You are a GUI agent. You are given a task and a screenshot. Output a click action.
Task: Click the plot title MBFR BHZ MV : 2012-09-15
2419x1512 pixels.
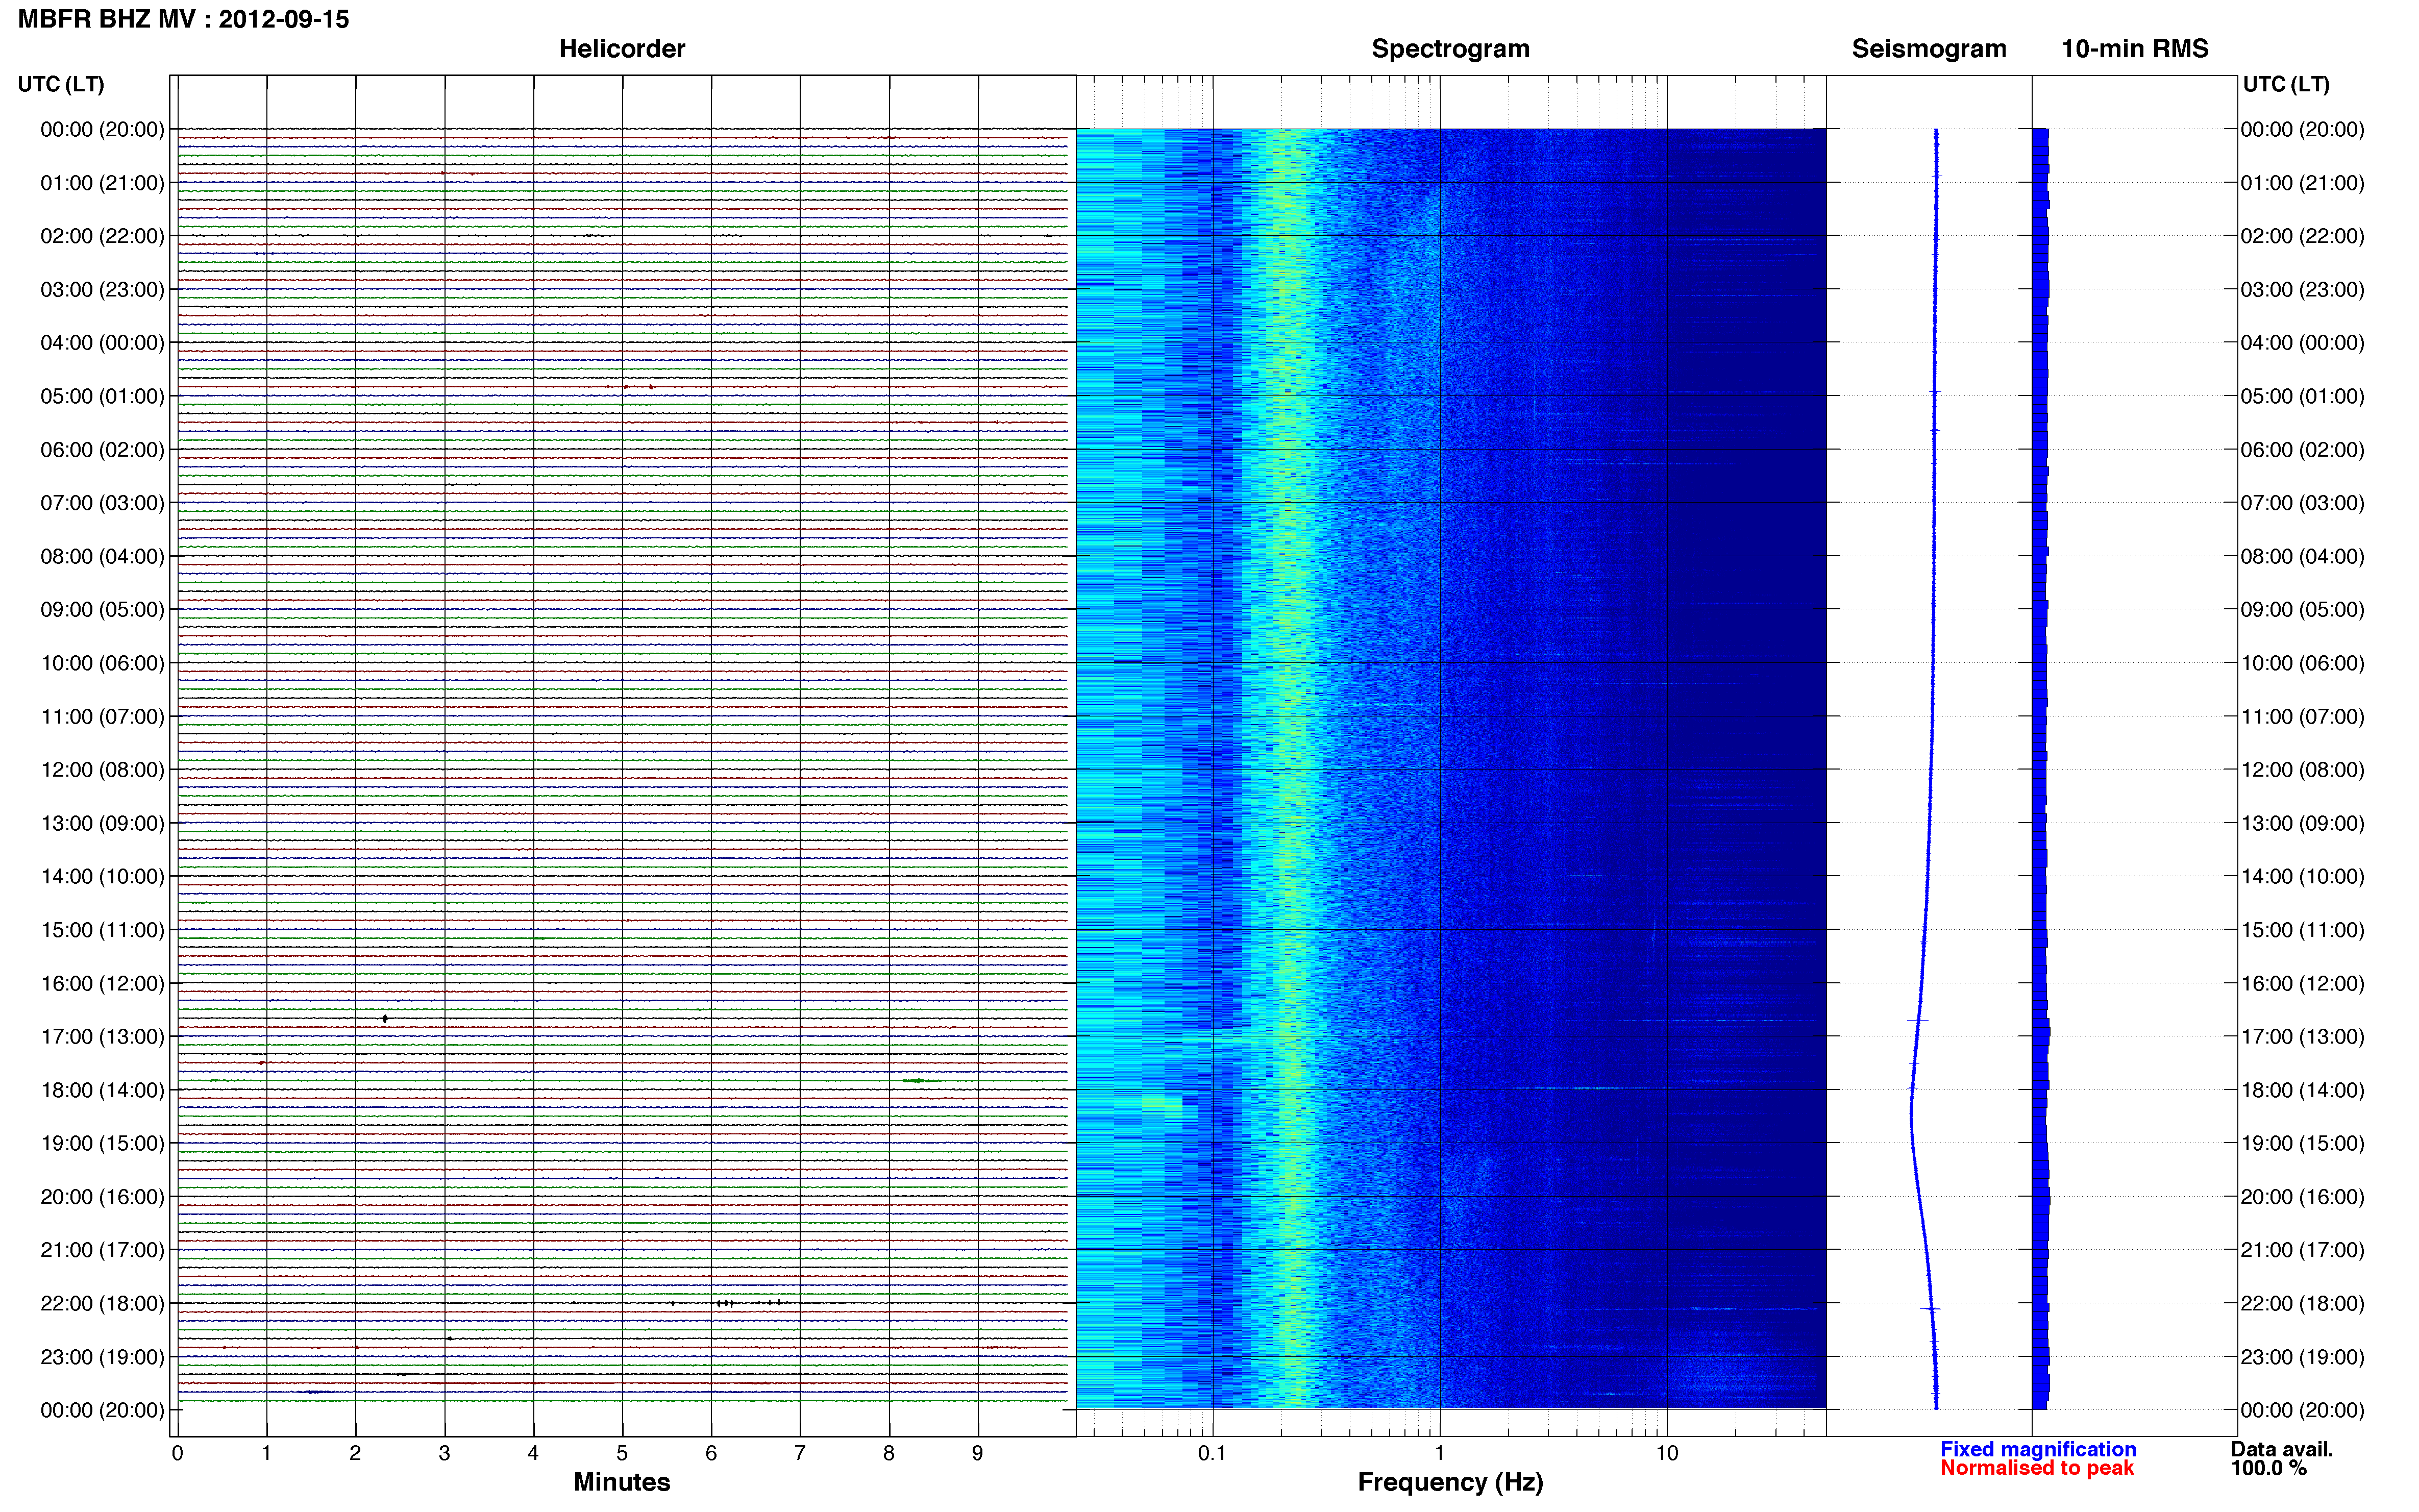coord(184,19)
